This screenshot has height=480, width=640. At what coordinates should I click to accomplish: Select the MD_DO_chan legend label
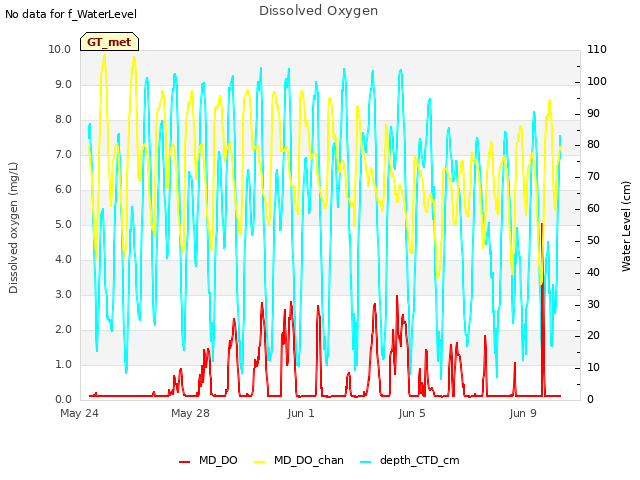309,460
